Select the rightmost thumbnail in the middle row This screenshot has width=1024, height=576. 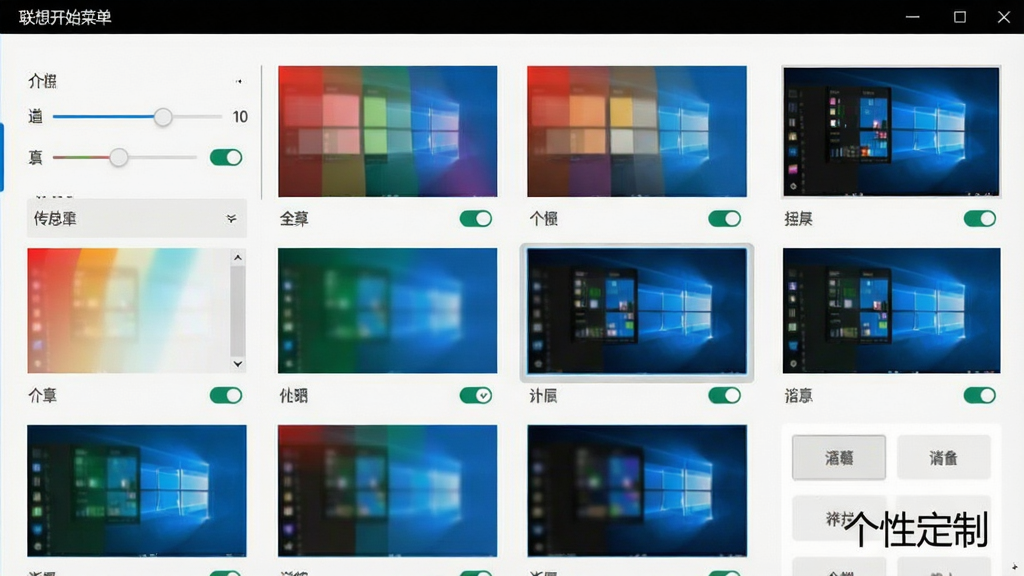click(x=891, y=311)
